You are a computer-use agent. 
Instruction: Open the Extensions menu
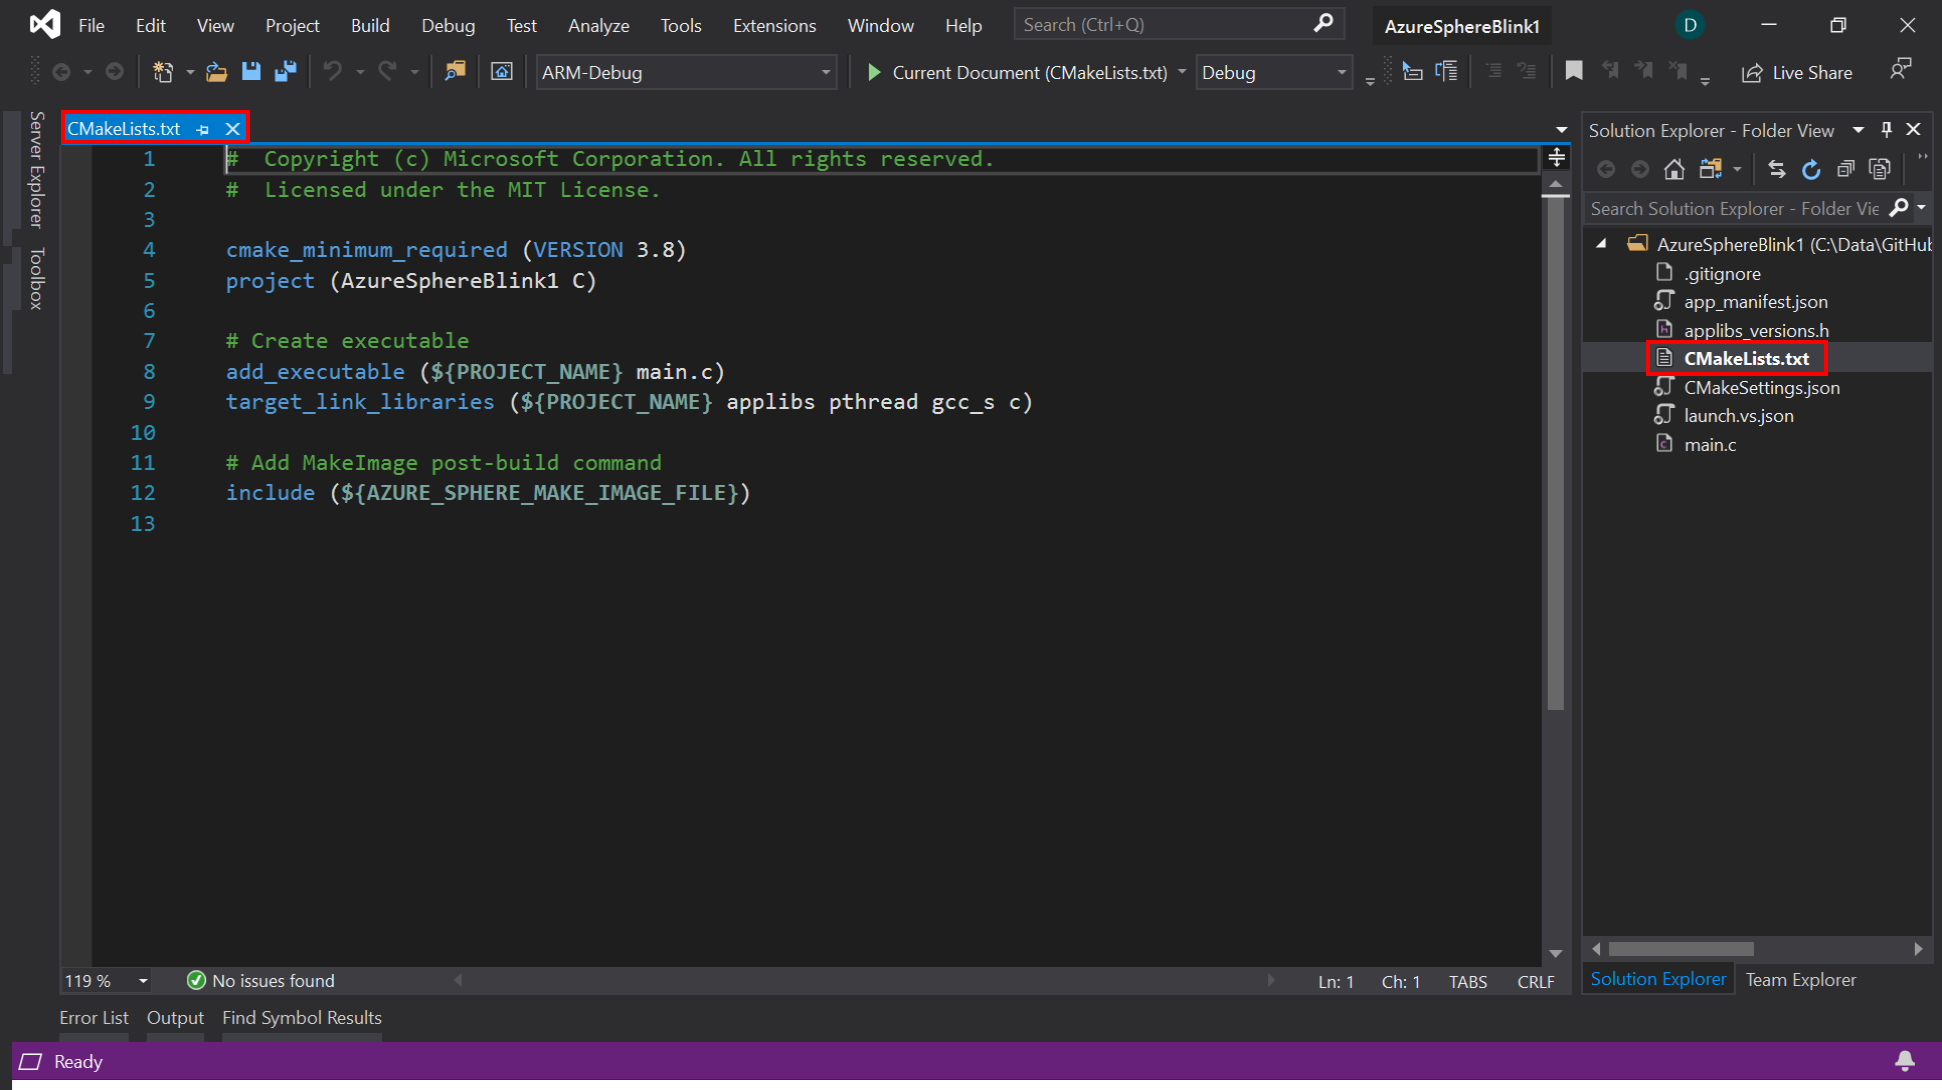(774, 25)
